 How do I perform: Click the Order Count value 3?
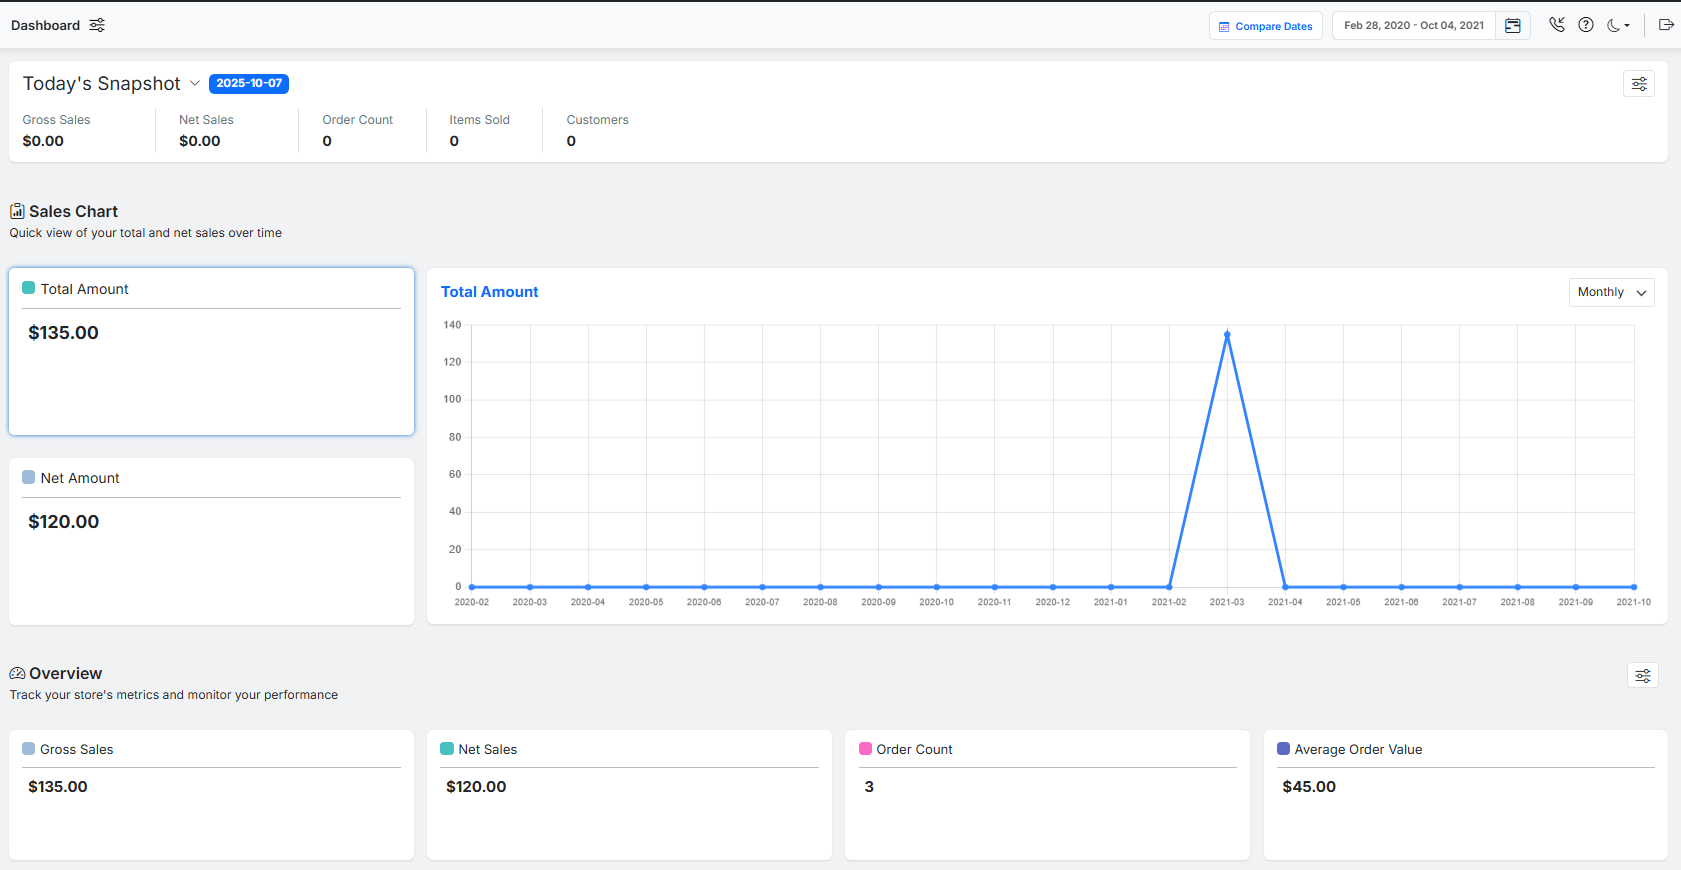point(869,787)
